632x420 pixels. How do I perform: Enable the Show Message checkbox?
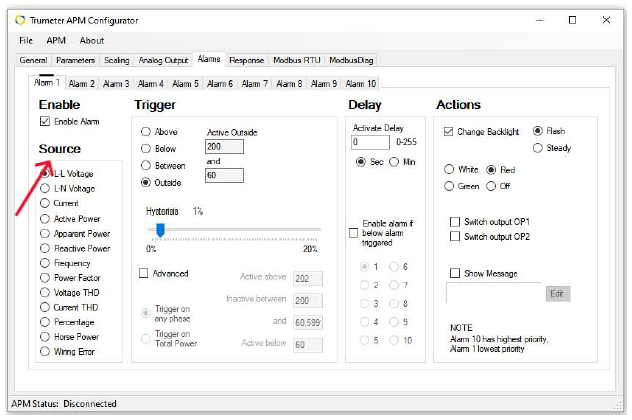(455, 273)
